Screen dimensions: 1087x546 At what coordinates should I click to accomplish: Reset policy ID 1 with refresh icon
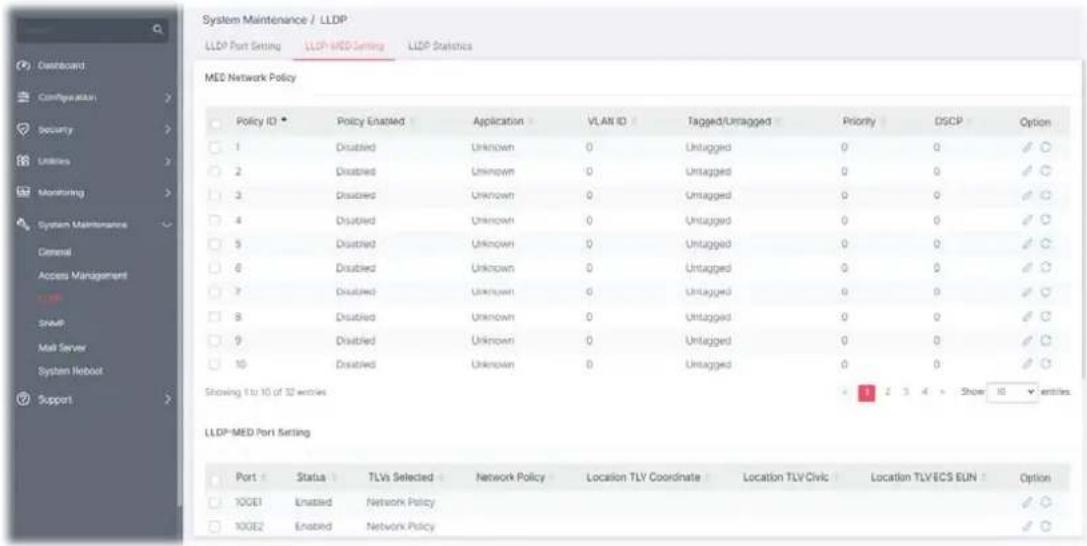1045,148
